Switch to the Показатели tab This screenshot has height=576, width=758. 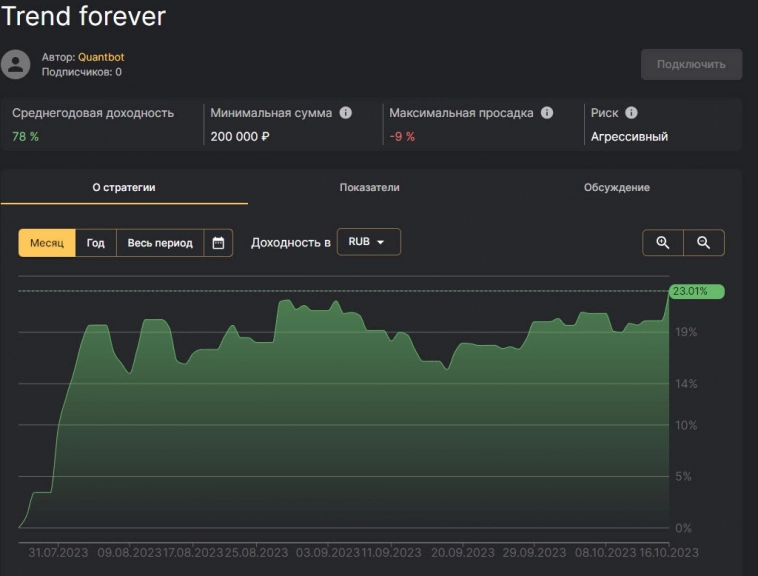pos(369,187)
